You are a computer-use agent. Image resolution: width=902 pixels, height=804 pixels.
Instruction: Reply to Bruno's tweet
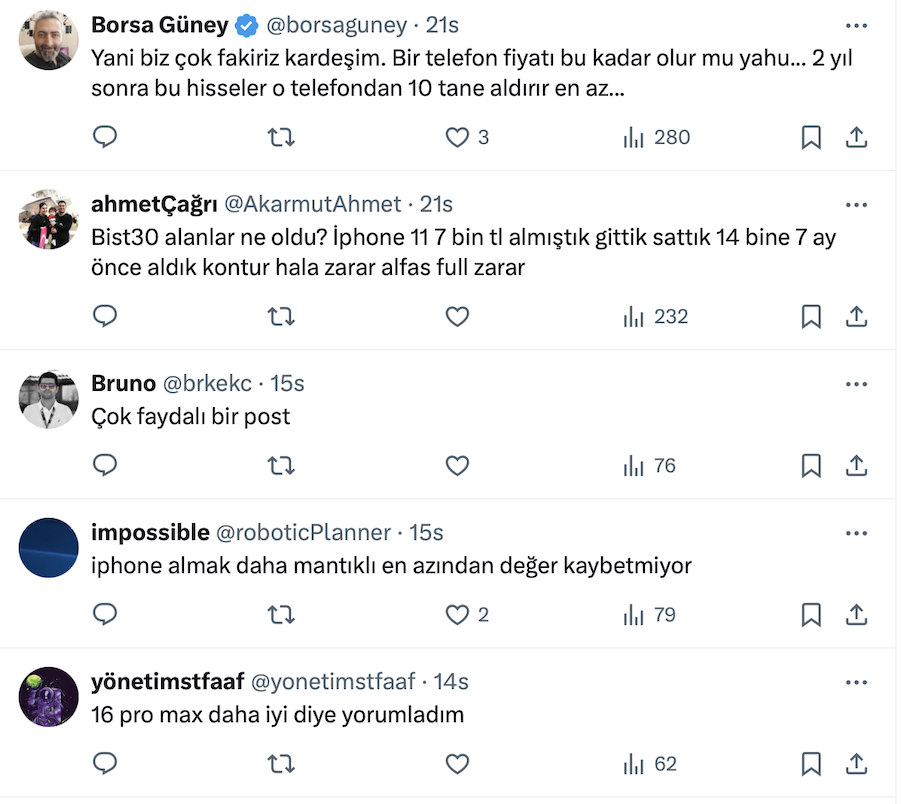coord(105,465)
